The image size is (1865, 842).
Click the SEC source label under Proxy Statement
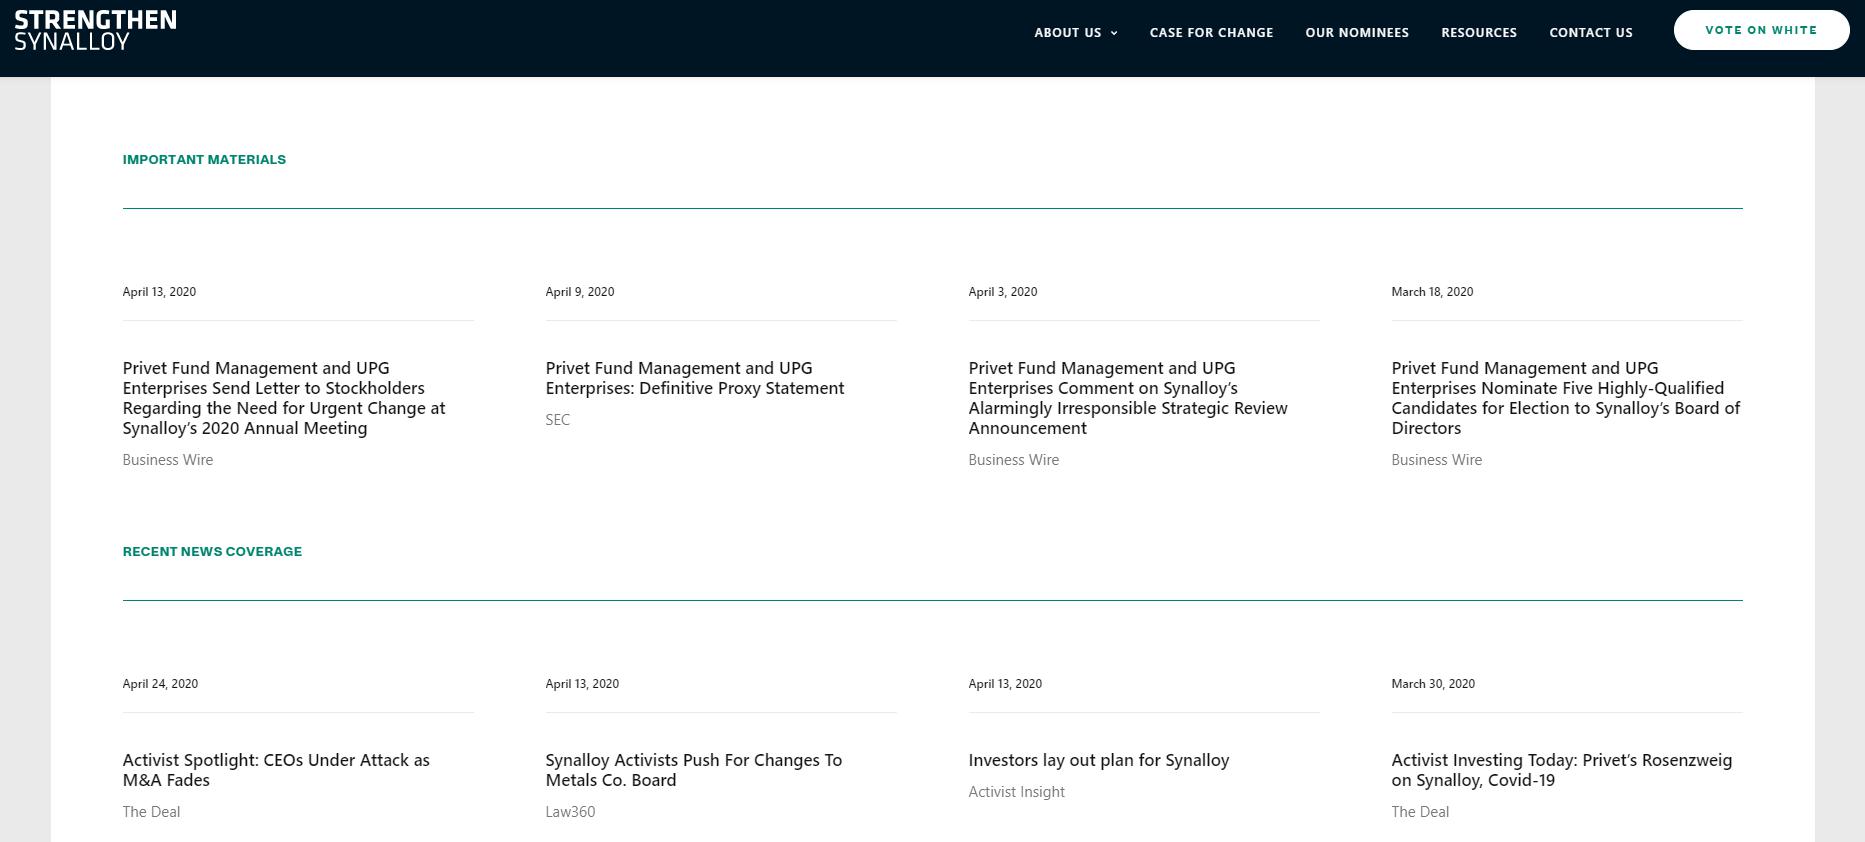(x=557, y=420)
